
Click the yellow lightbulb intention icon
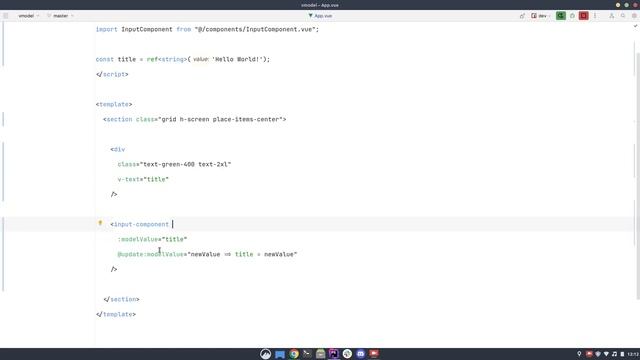tap(100, 223)
